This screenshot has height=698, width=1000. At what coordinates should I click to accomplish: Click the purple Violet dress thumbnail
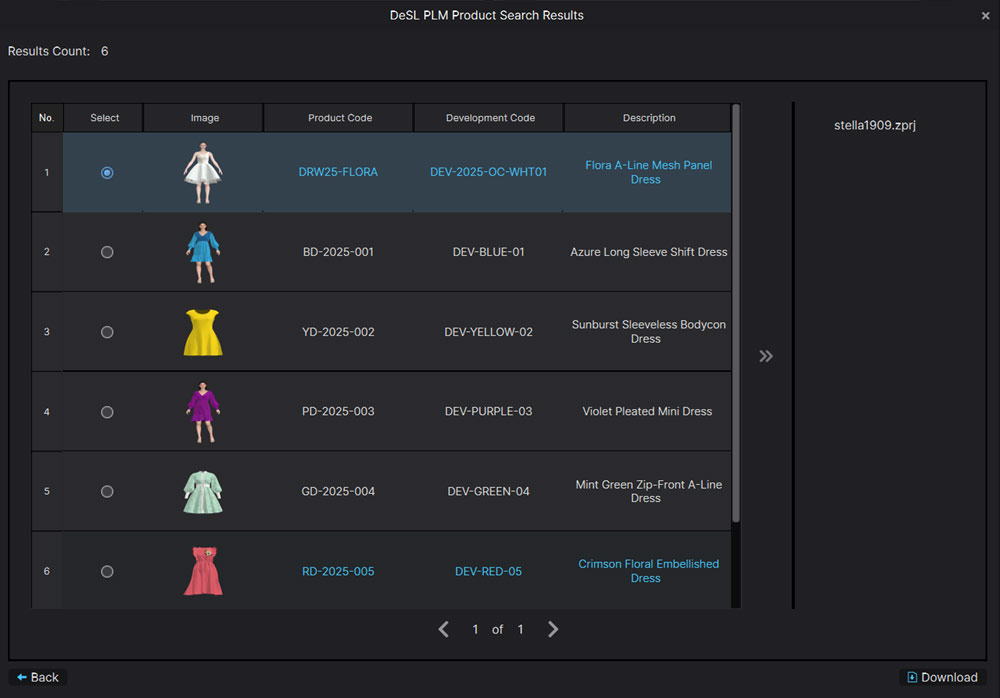(x=203, y=411)
